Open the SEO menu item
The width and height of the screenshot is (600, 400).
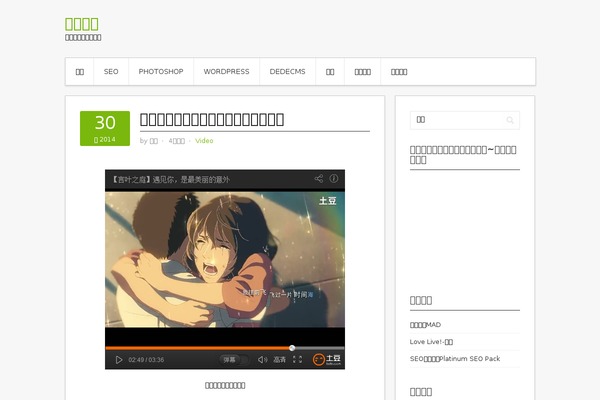[111, 72]
